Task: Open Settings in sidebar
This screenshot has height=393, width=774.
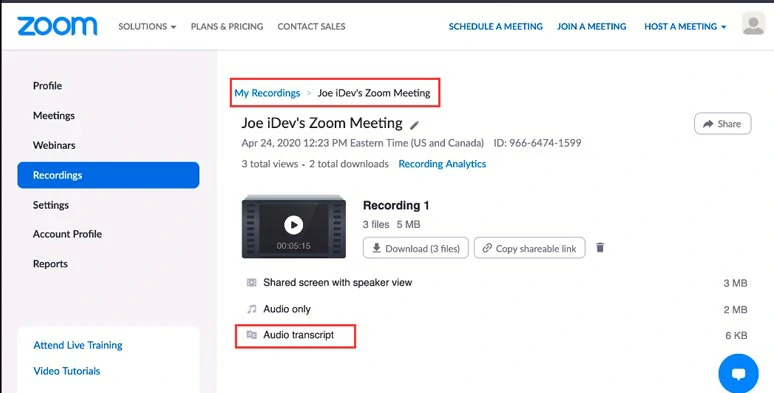Action: [x=51, y=205]
